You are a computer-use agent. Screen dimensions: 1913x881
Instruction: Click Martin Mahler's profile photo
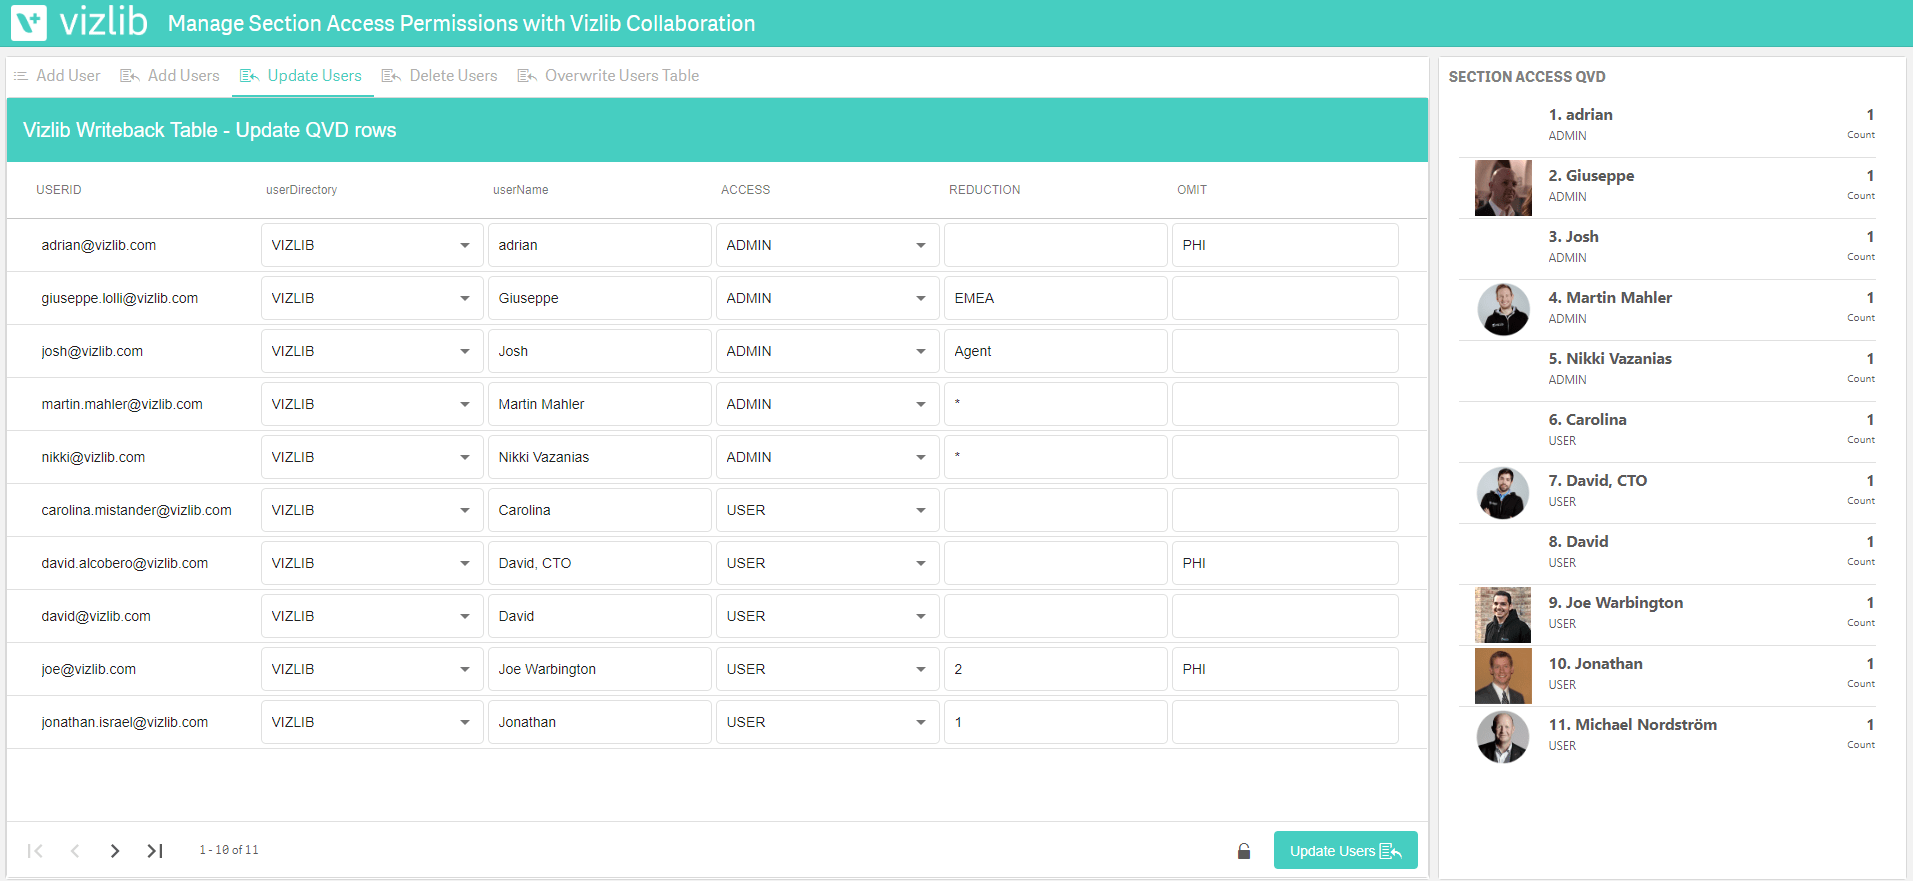(x=1503, y=309)
